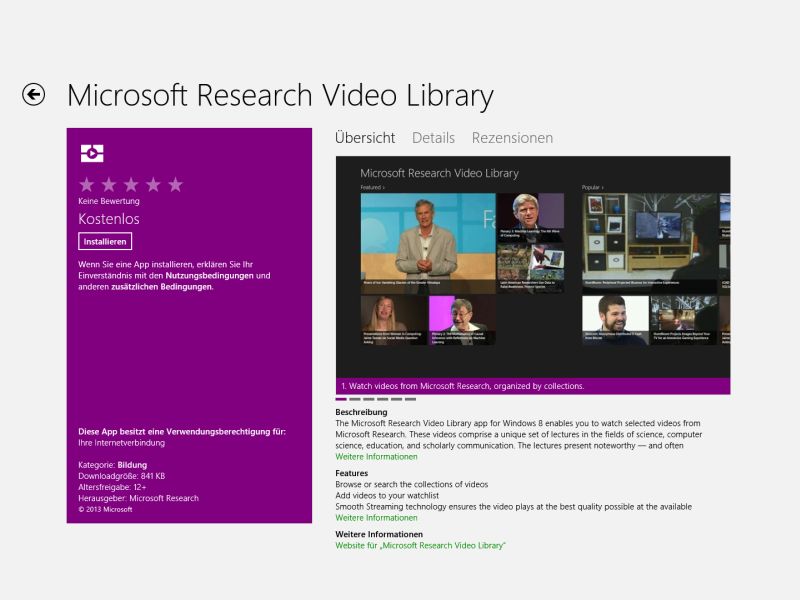Screen dimensions: 800x600
Task: Click the fifth rating star
Action: 176,184
